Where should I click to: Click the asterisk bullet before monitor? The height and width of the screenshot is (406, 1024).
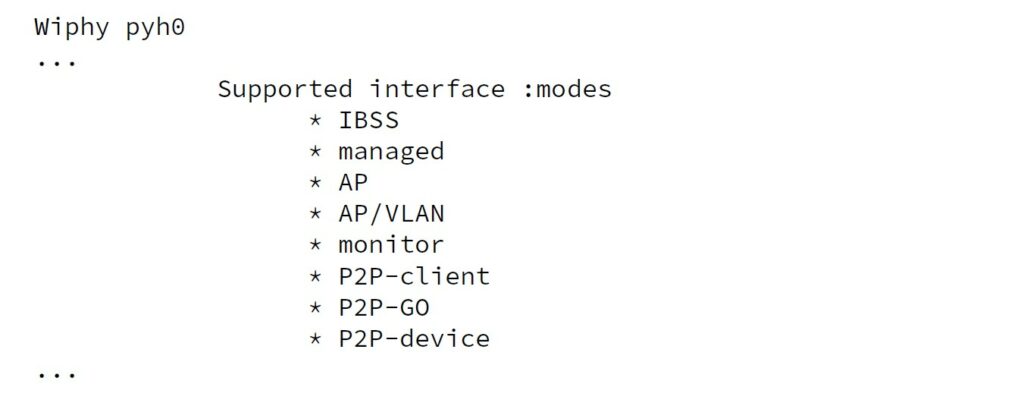tap(315, 245)
